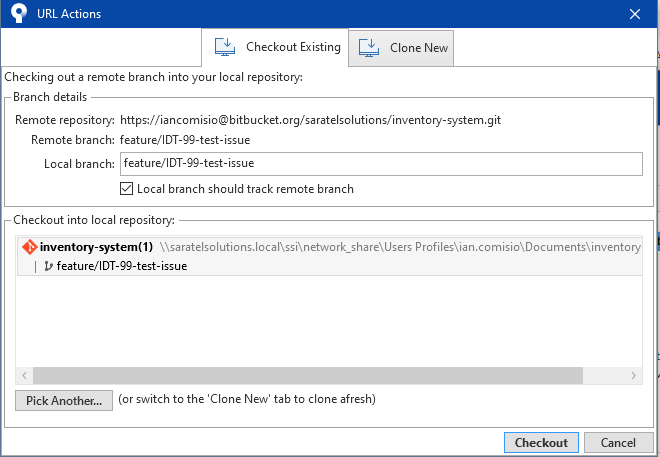Click the remote repository URL text

[x=310, y=120]
